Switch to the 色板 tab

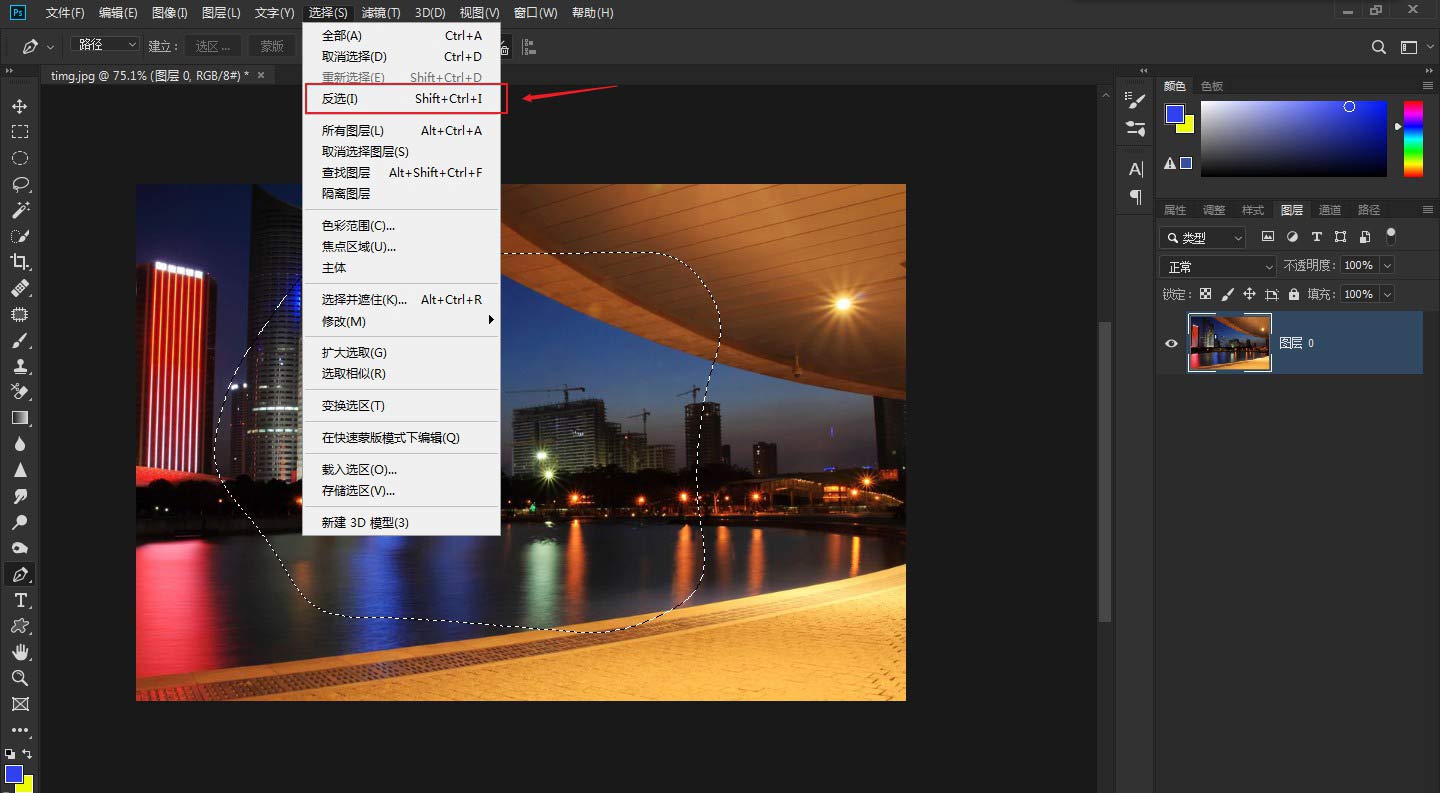tap(1212, 86)
